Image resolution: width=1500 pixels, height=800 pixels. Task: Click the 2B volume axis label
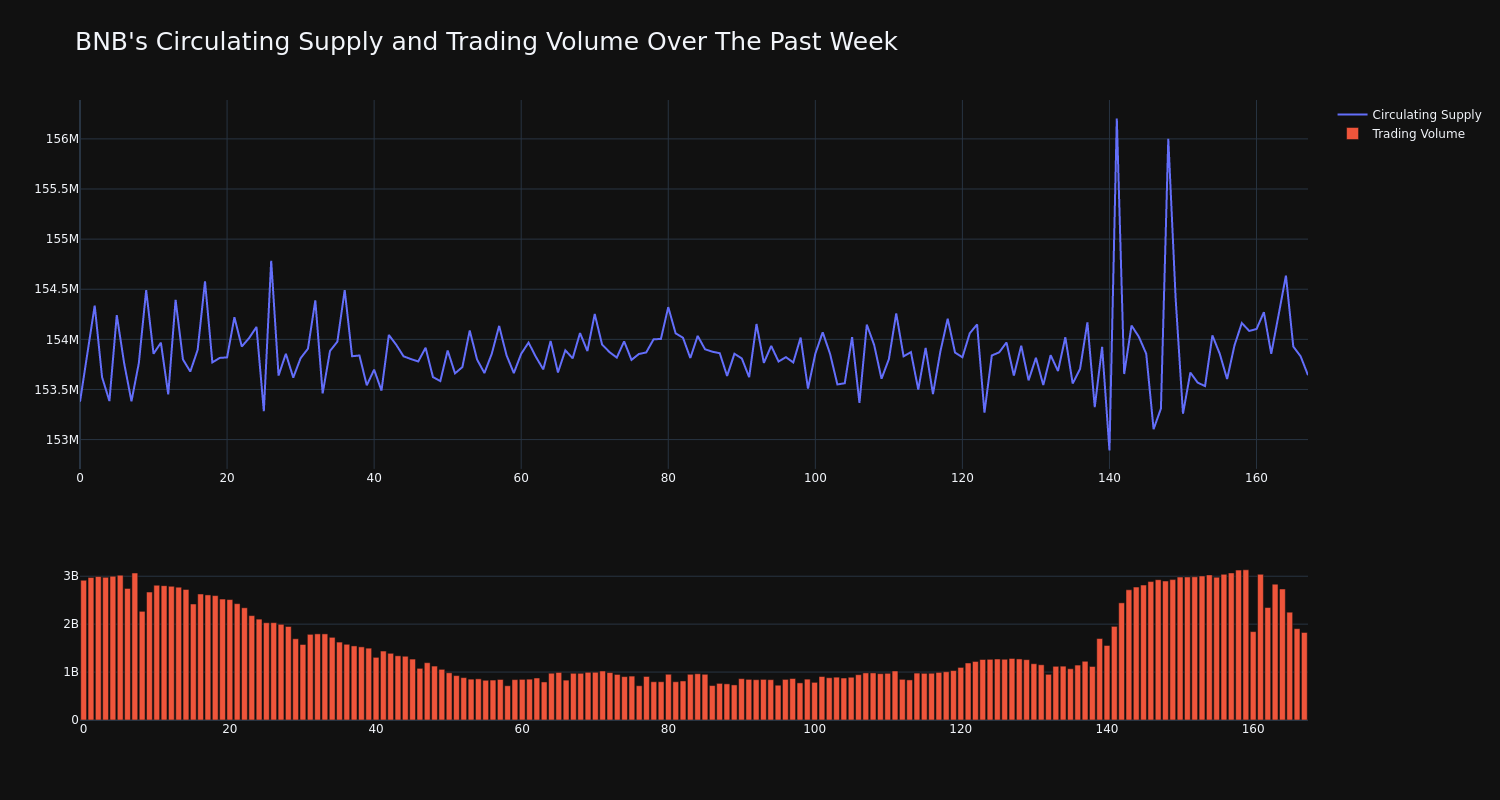click(71, 624)
